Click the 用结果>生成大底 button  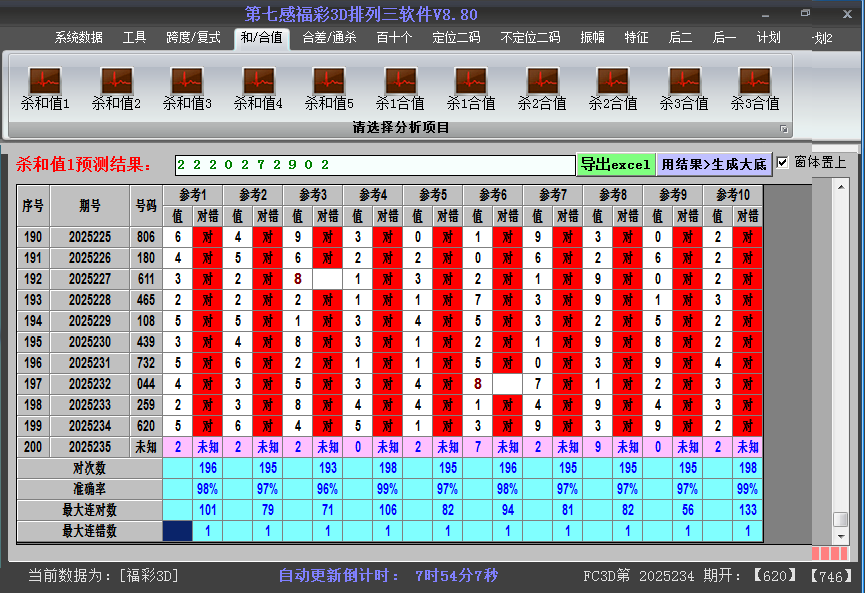[714, 164]
